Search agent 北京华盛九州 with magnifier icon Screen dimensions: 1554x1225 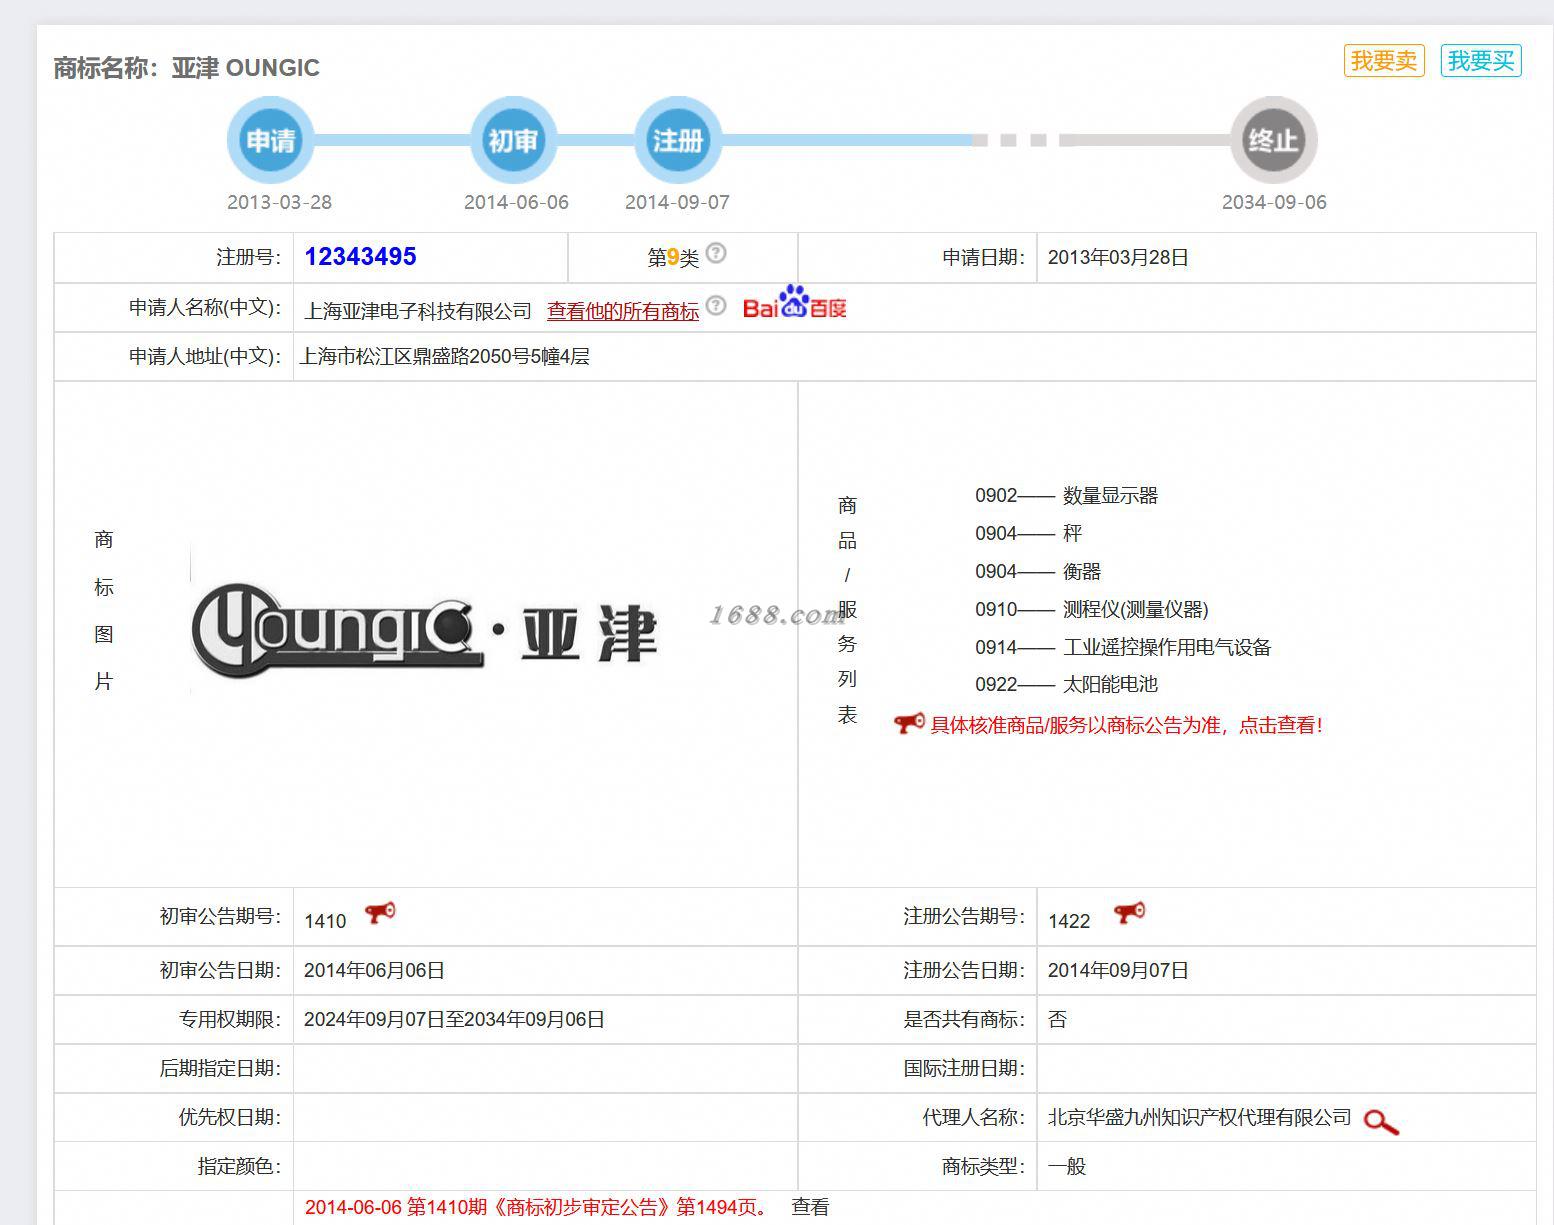pos(1381,1121)
